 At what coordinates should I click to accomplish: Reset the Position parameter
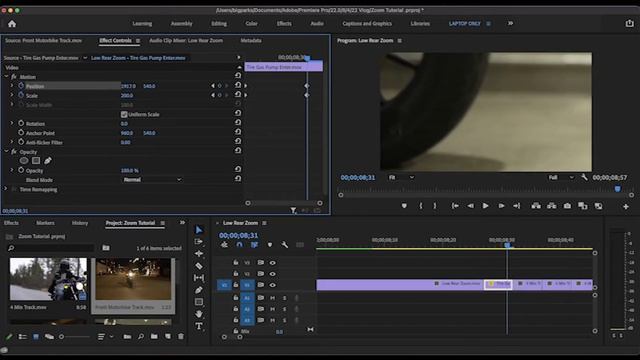pos(238,85)
